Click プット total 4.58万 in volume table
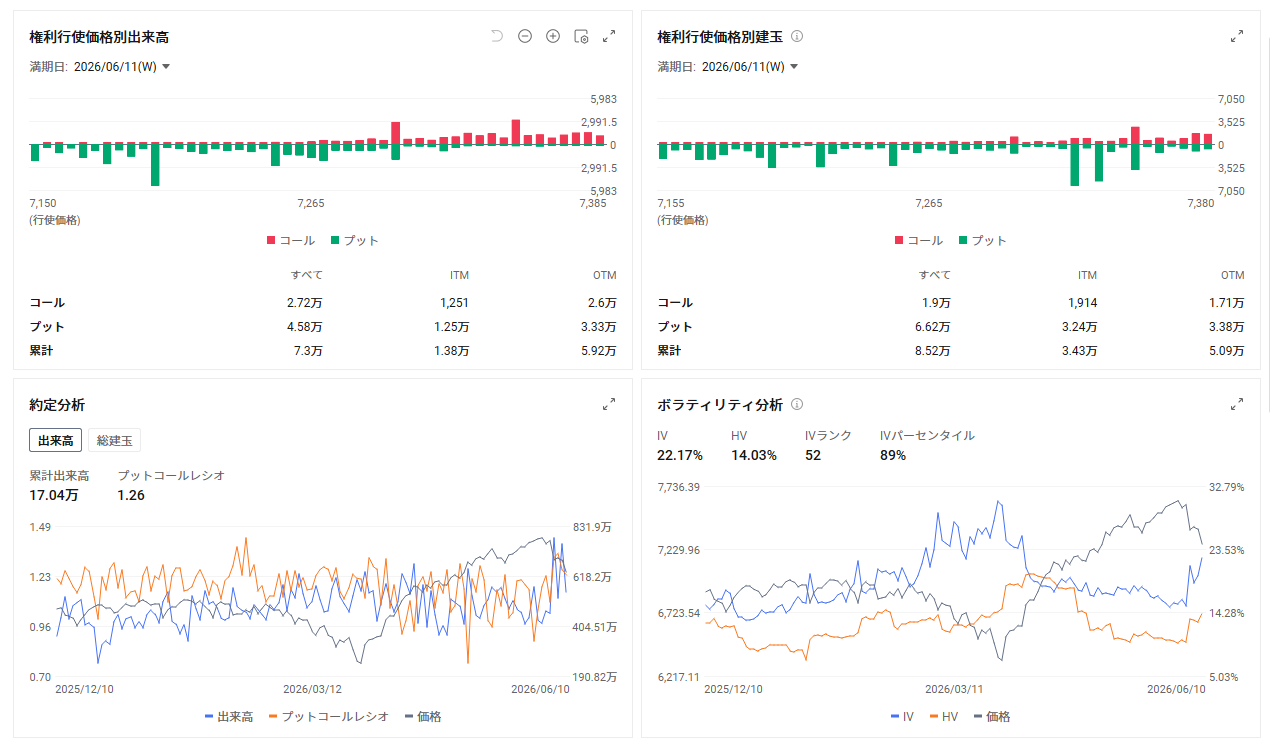The image size is (1270, 743). click(307, 326)
